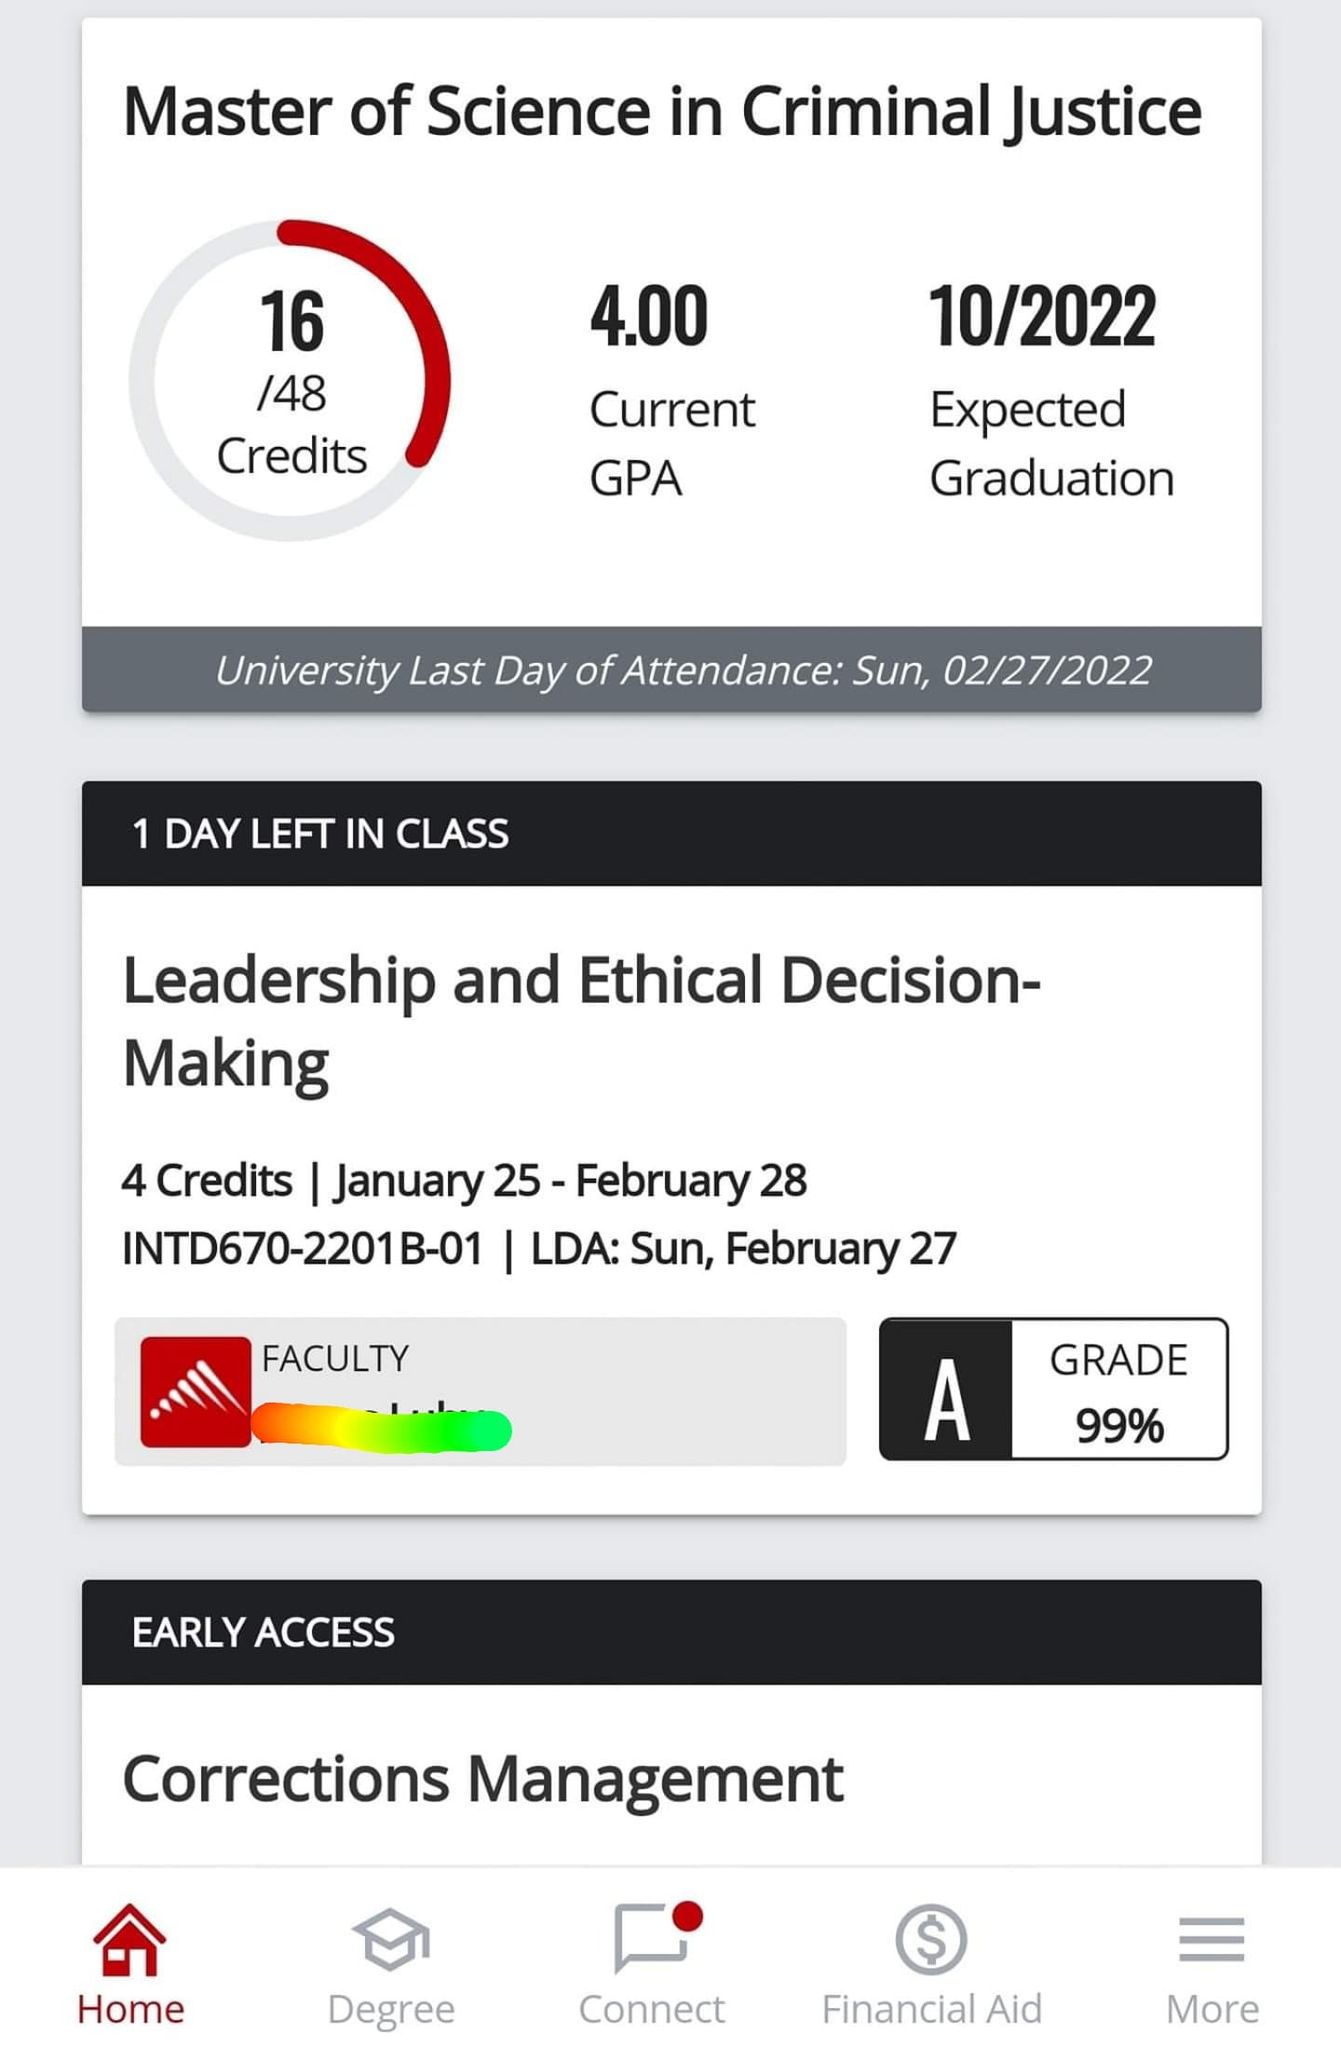Tap the Home house icon

pos(130,1940)
